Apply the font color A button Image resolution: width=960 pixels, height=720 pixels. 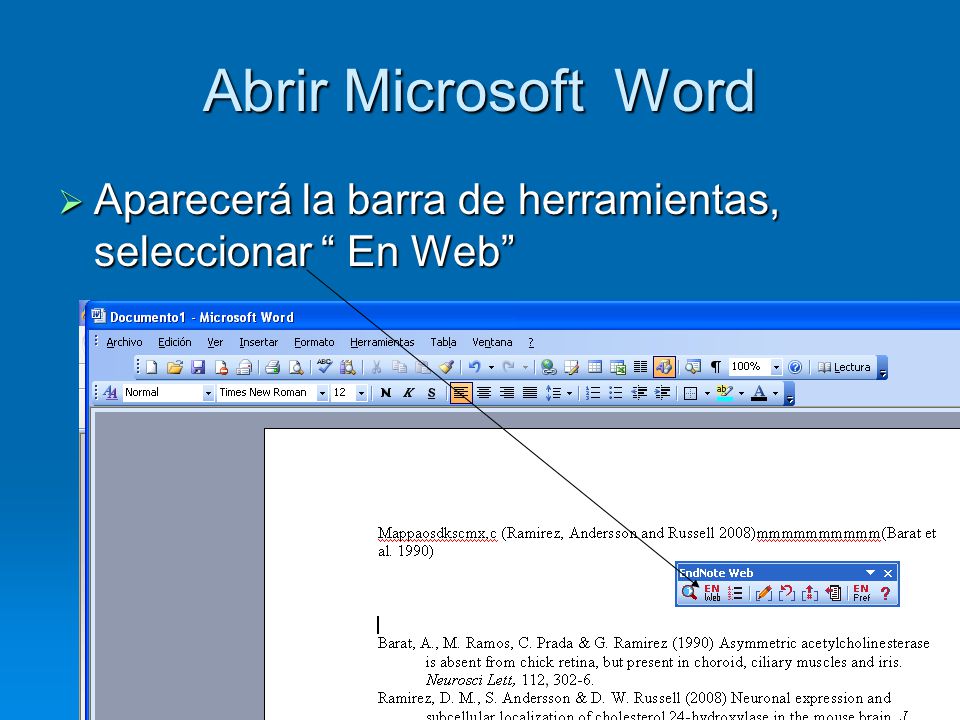(759, 392)
